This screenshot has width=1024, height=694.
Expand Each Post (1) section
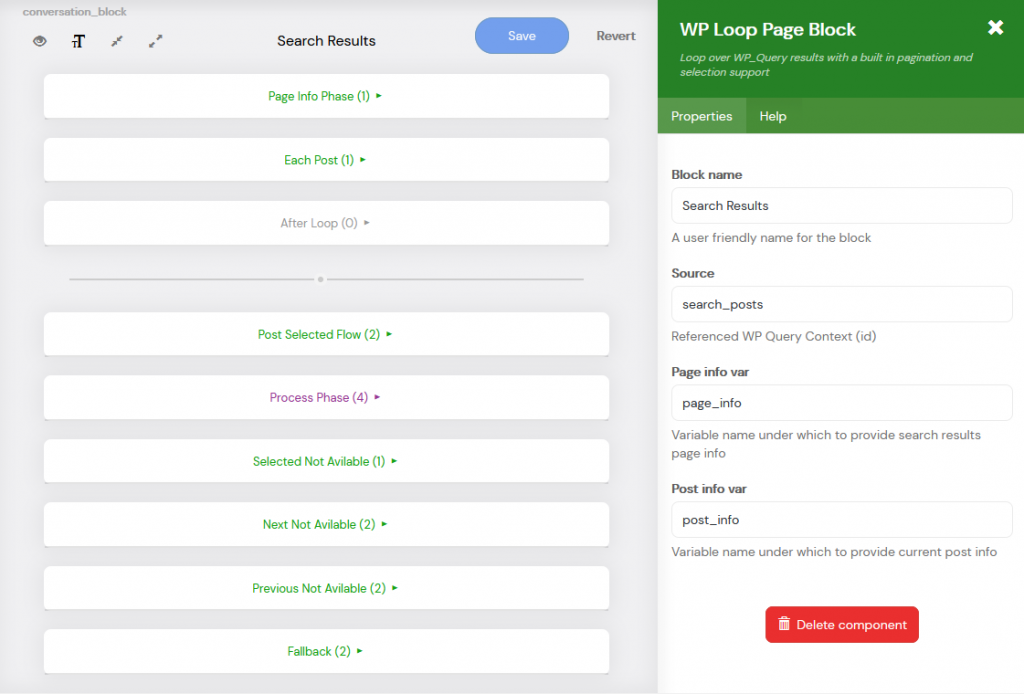tap(327, 160)
